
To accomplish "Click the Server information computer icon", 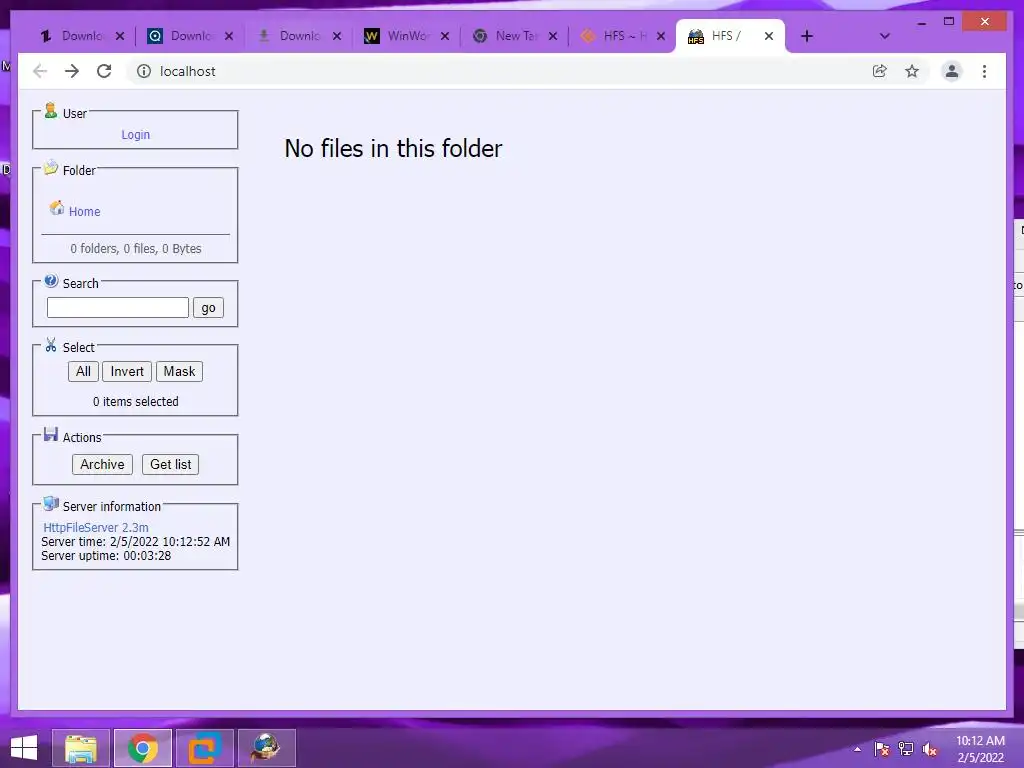I will tap(50, 504).
